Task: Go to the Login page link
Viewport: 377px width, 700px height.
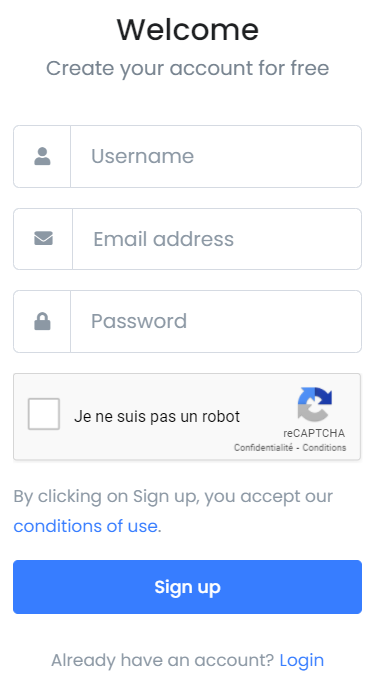Action: (x=302, y=660)
